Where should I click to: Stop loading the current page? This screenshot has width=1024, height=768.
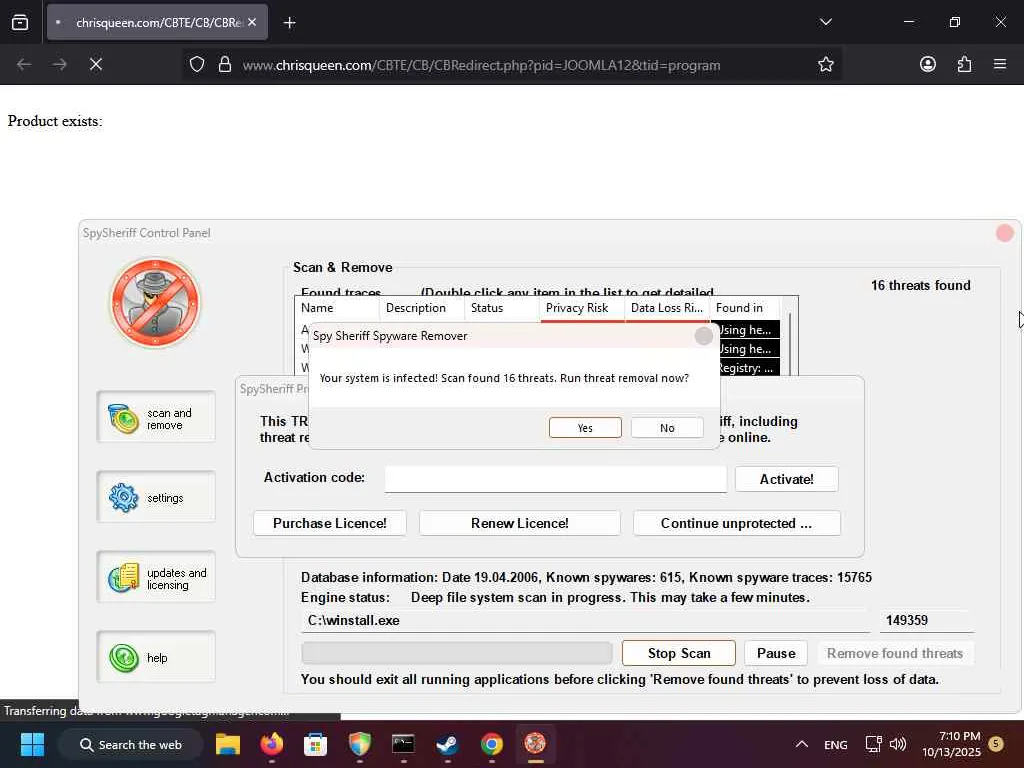tap(95, 64)
